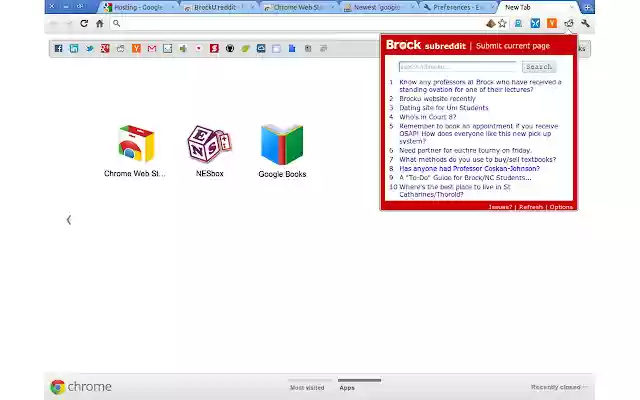Screen dimensions: 640x400
Task: Open the green puzzle piece bookmark
Action: pos(183,49)
